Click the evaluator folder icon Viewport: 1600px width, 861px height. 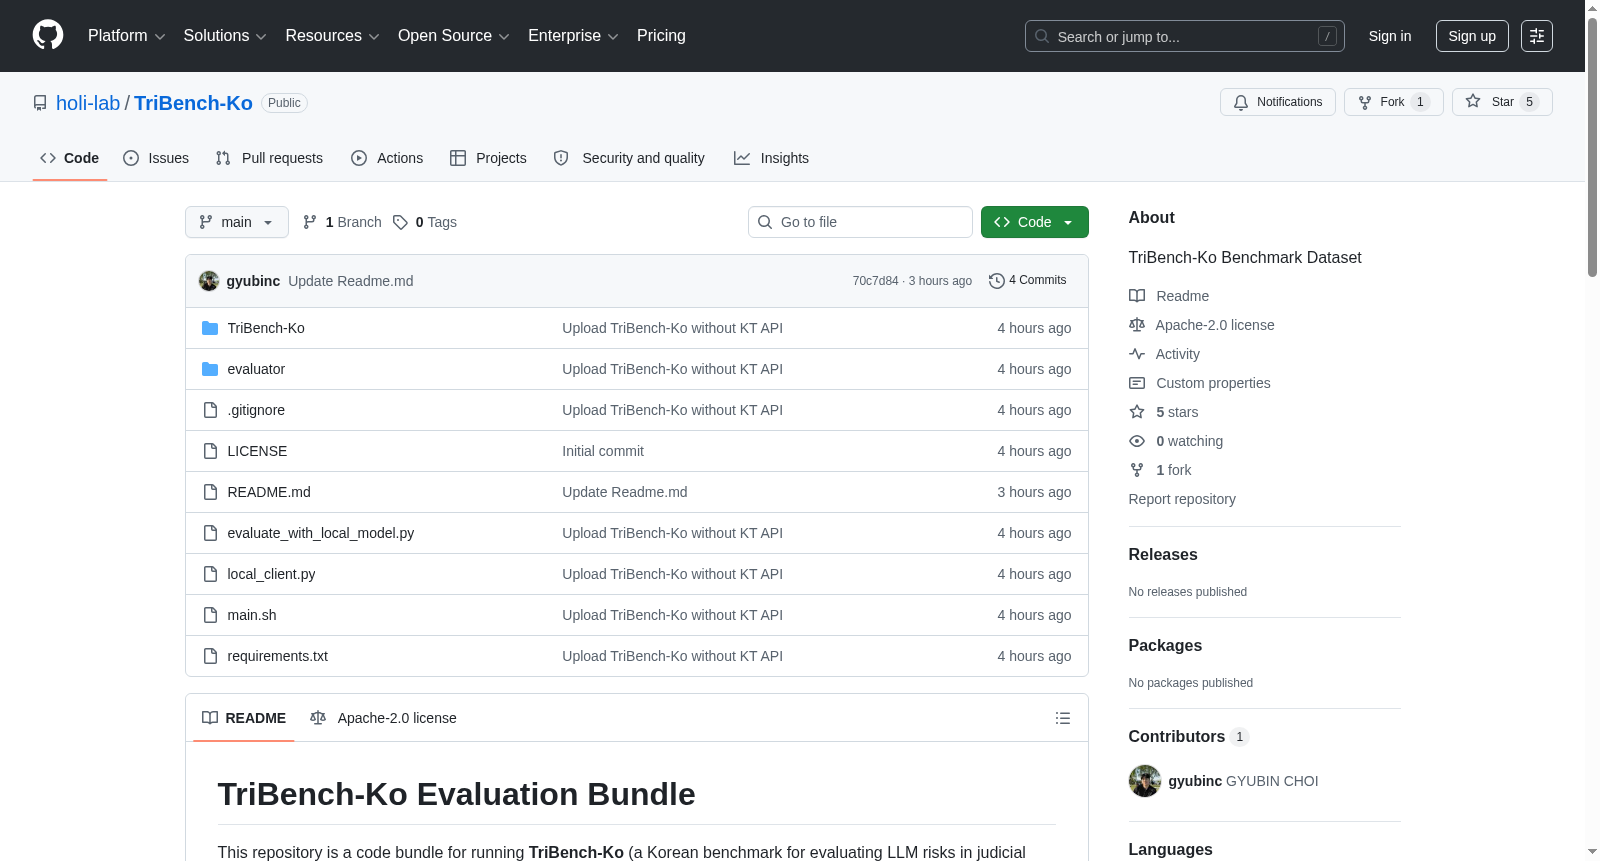pos(210,369)
